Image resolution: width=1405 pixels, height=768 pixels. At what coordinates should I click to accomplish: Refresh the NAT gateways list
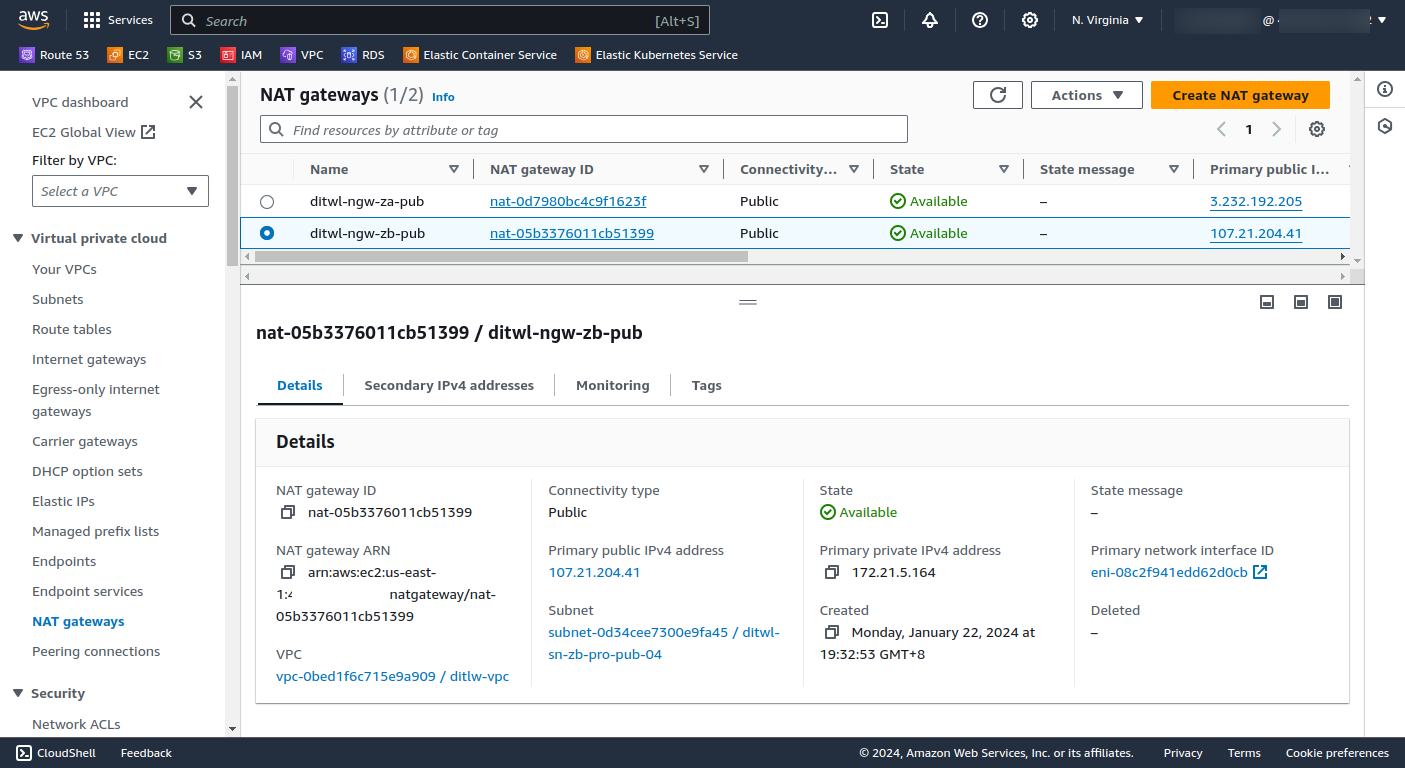coord(998,95)
